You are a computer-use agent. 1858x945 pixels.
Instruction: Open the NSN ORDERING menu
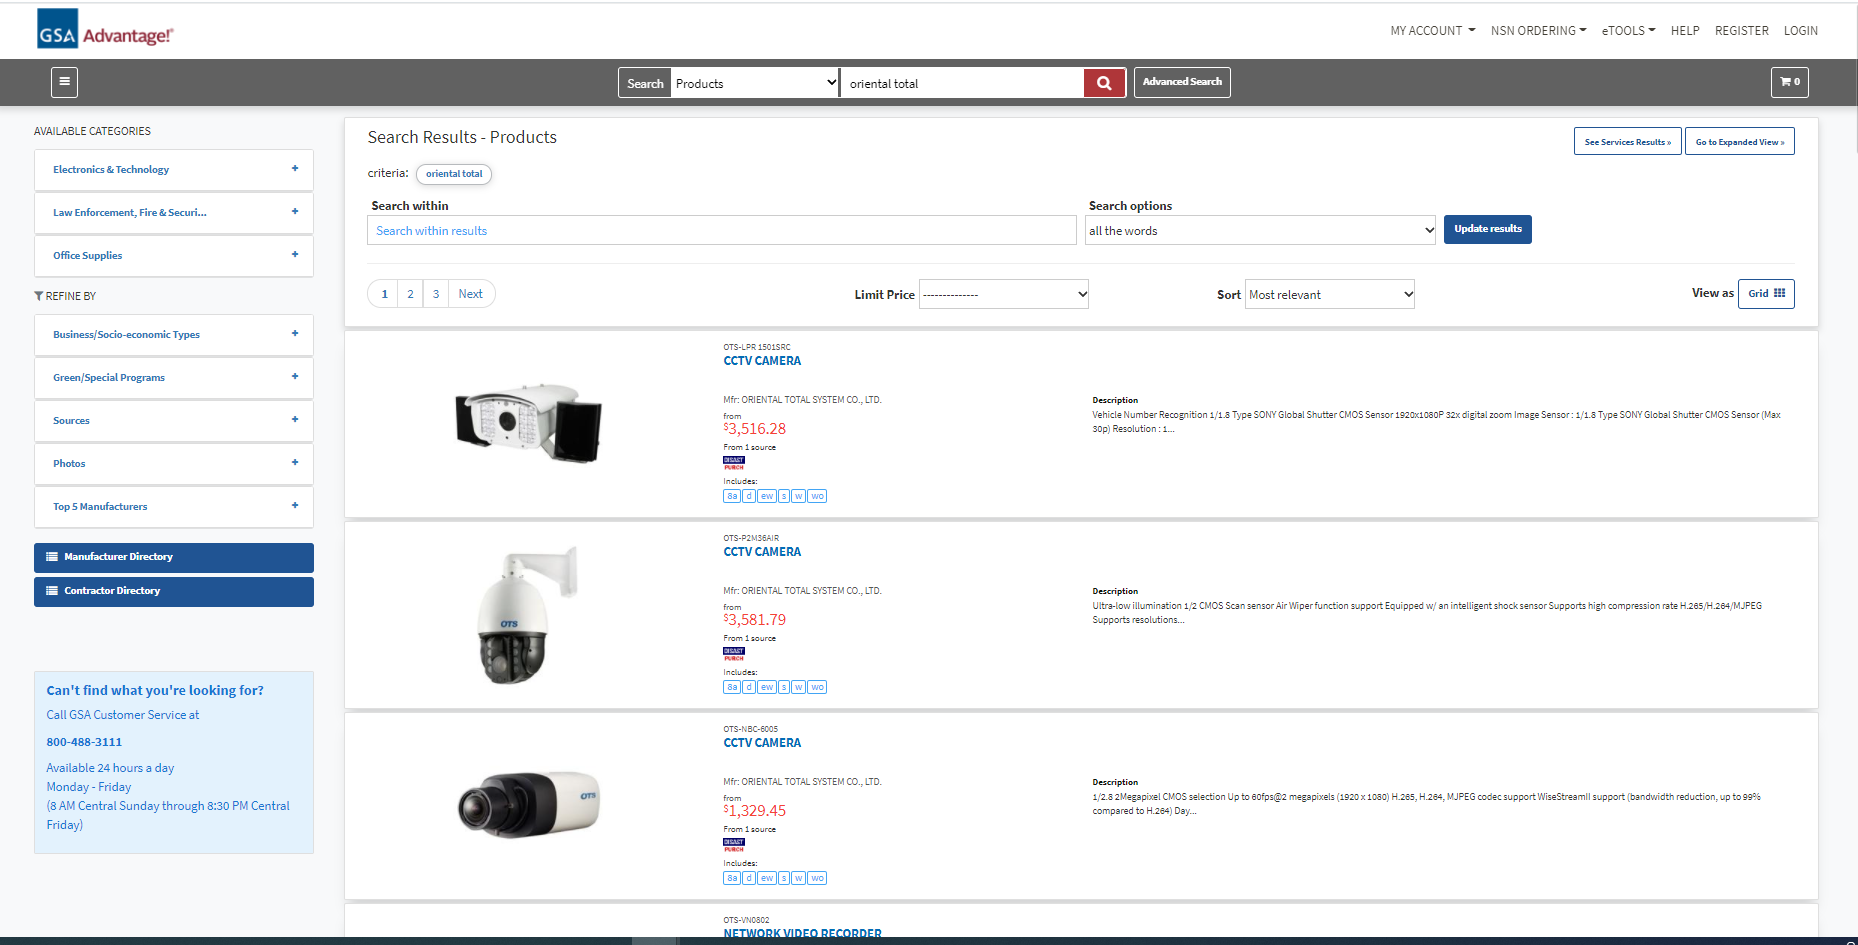click(1538, 31)
